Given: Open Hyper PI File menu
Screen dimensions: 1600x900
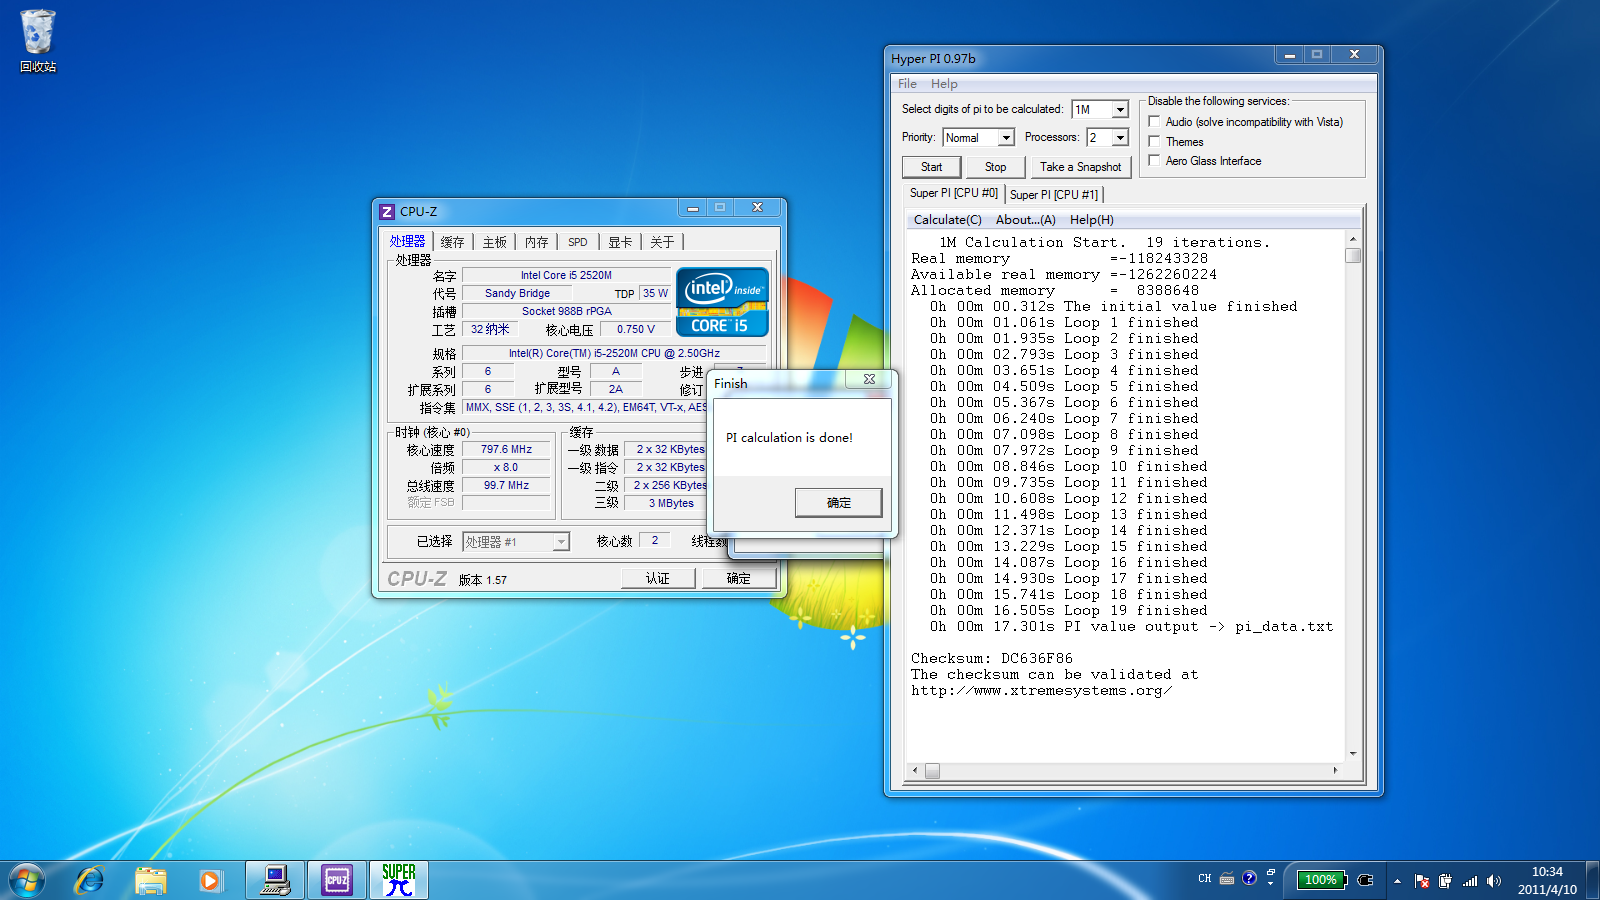Looking at the screenshot, I should [x=907, y=84].
